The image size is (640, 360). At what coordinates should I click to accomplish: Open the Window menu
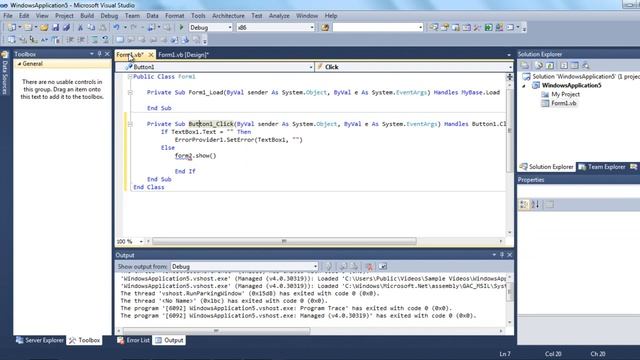(x=307, y=16)
